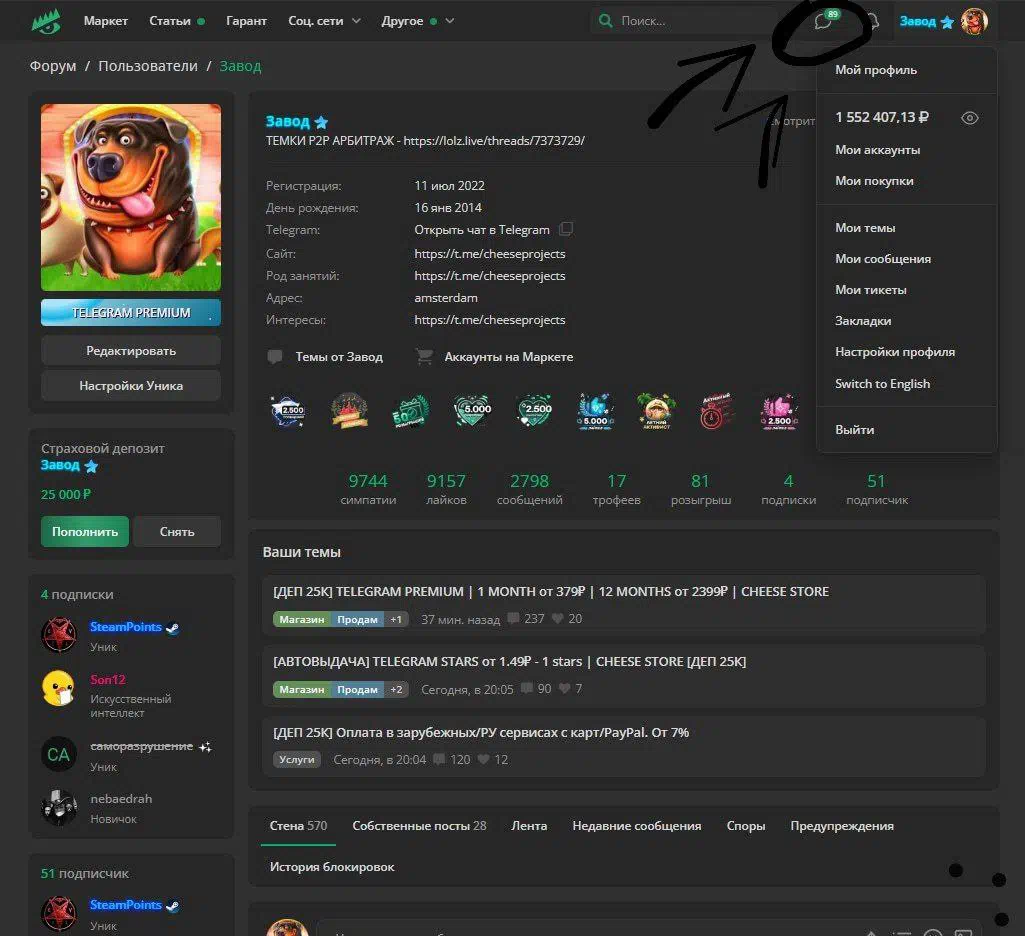Open nebaedrah avatar

tap(59, 807)
